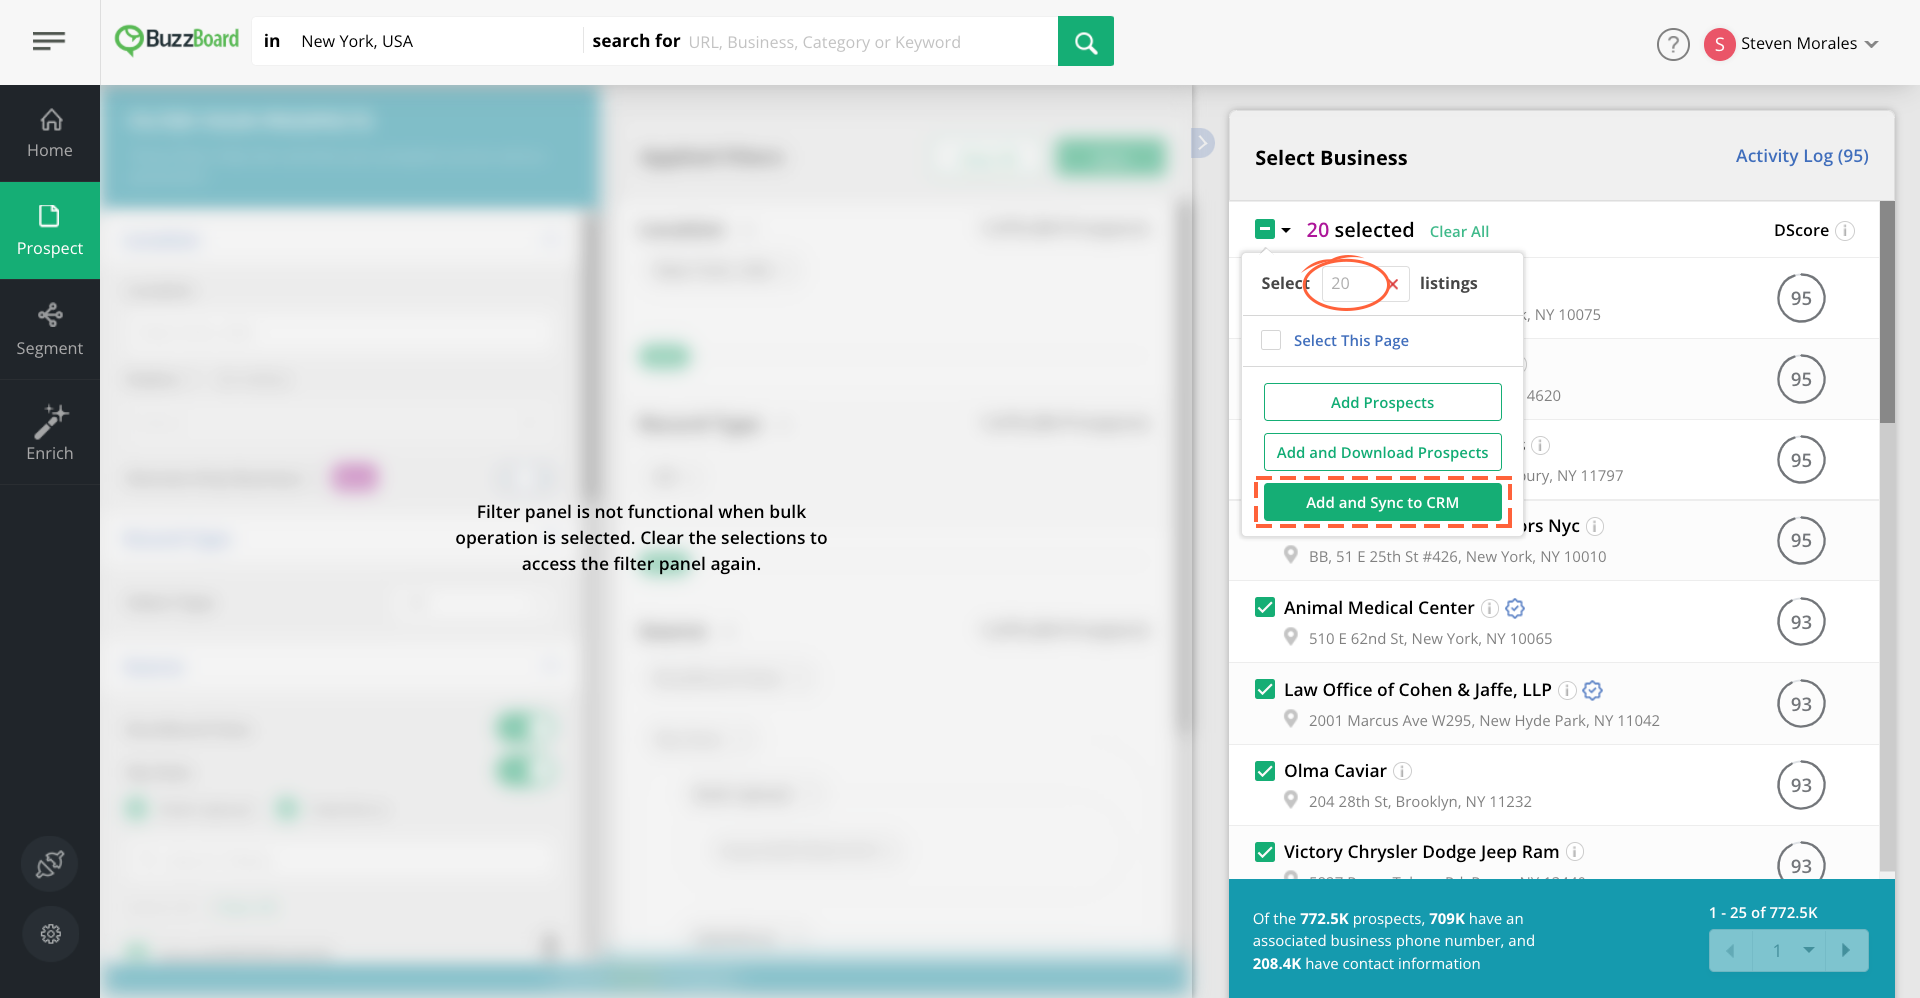Uncheck Animal Medical Center
Image resolution: width=1920 pixels, height=998 pixels.
tap(1265, 607)
